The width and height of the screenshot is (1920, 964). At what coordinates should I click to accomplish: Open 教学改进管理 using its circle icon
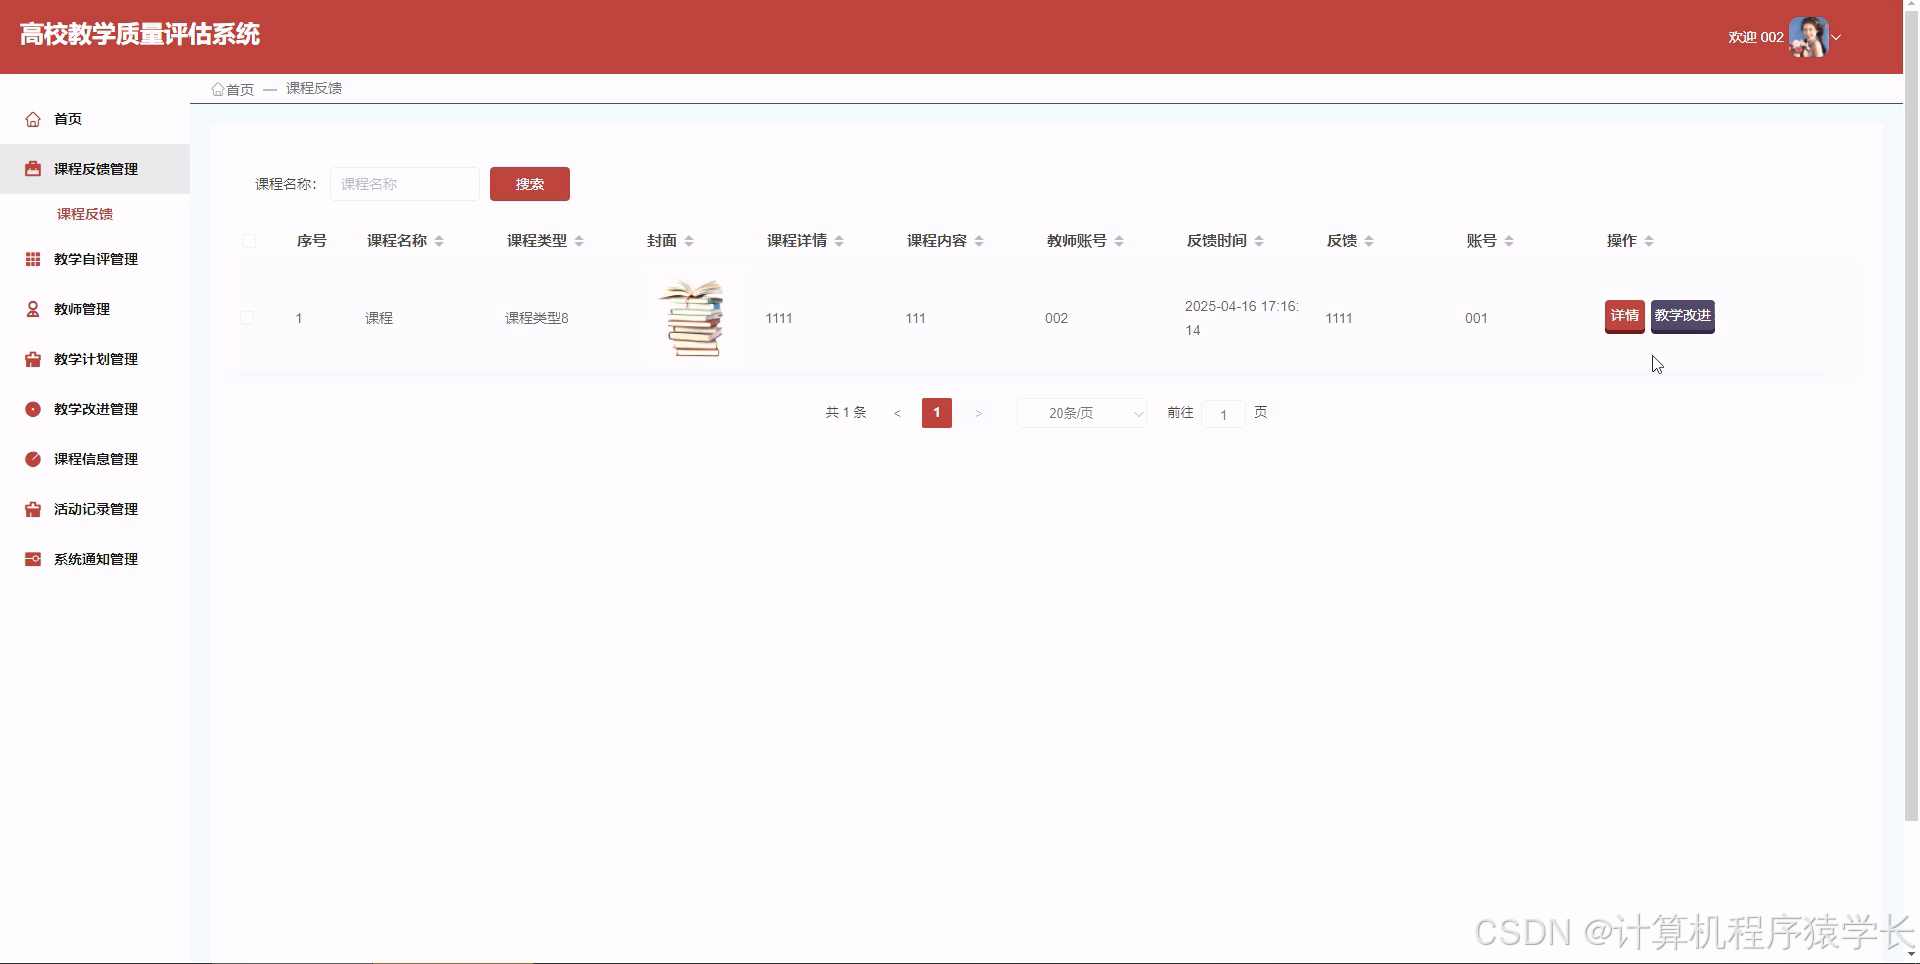point(31,409)
